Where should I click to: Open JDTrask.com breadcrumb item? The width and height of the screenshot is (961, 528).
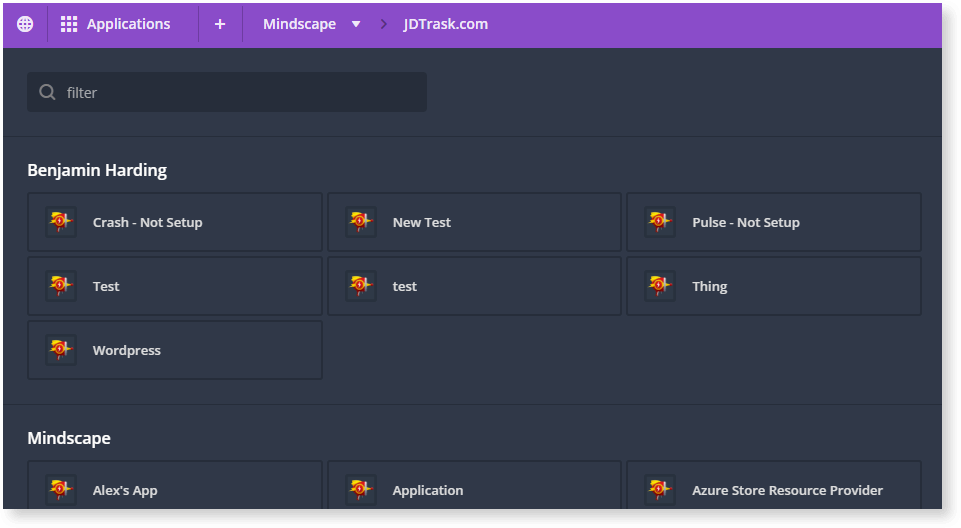446,24
